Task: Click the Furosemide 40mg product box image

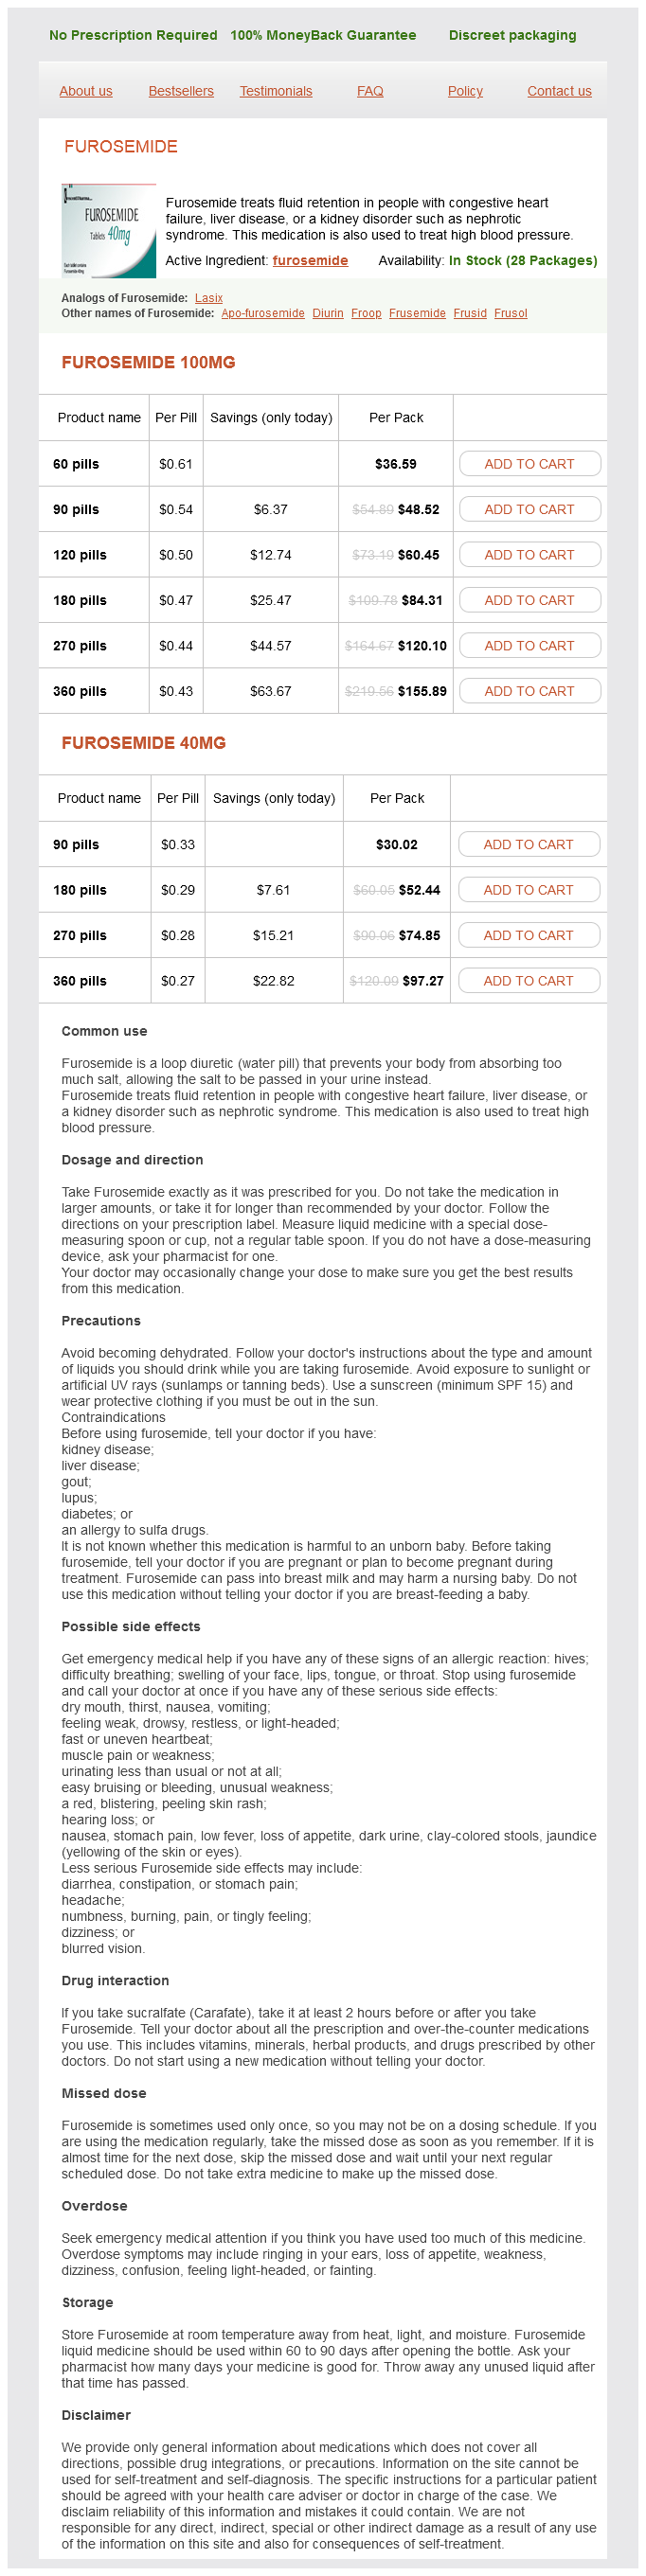Action: pos(108,231)
